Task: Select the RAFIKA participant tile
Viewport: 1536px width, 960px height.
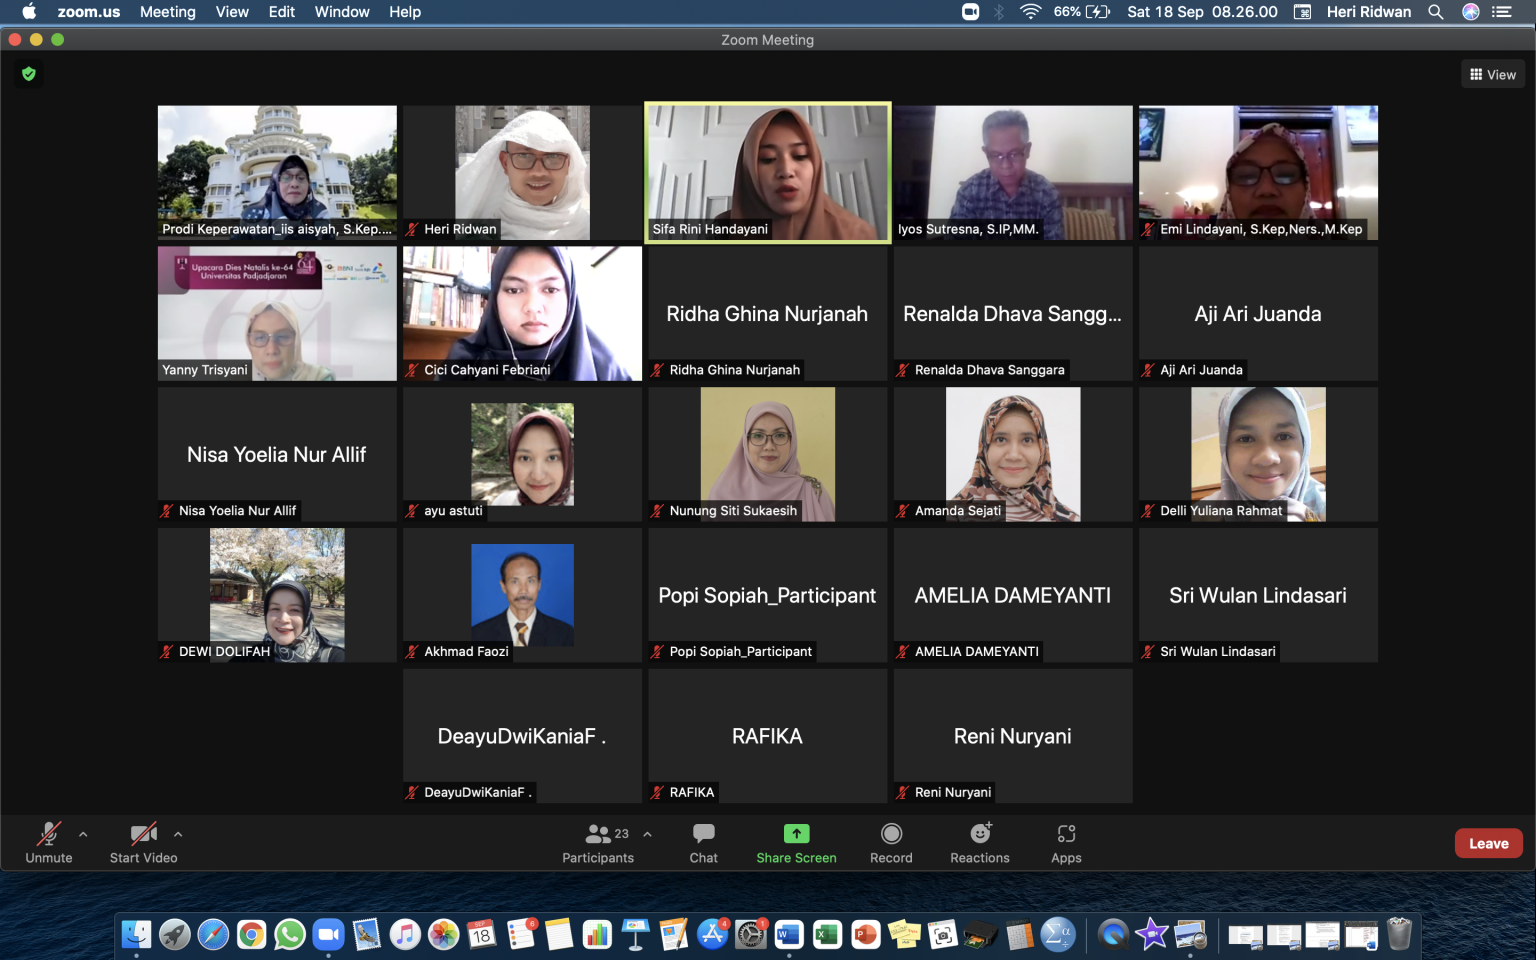Action: click(767, 736)
